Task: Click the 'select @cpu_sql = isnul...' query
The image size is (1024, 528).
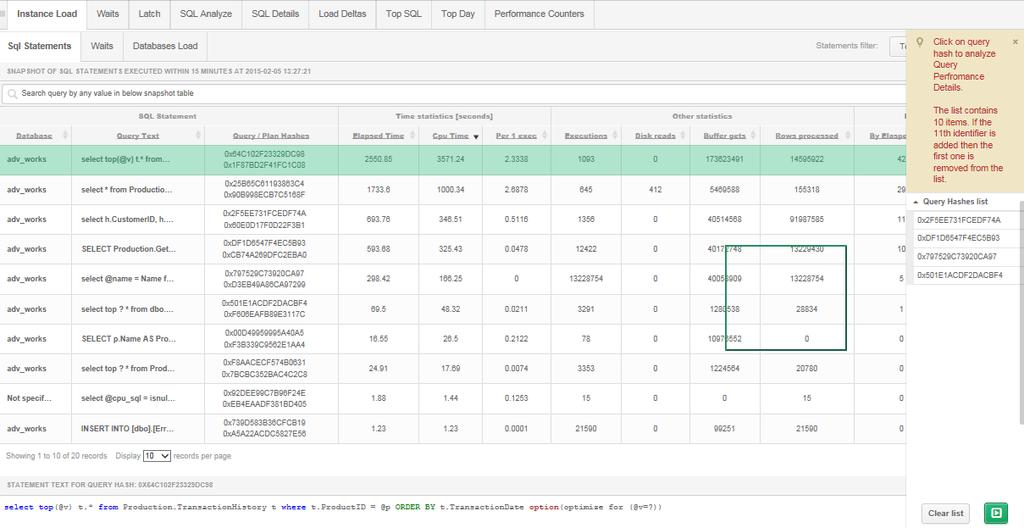Action: point(128,398)
